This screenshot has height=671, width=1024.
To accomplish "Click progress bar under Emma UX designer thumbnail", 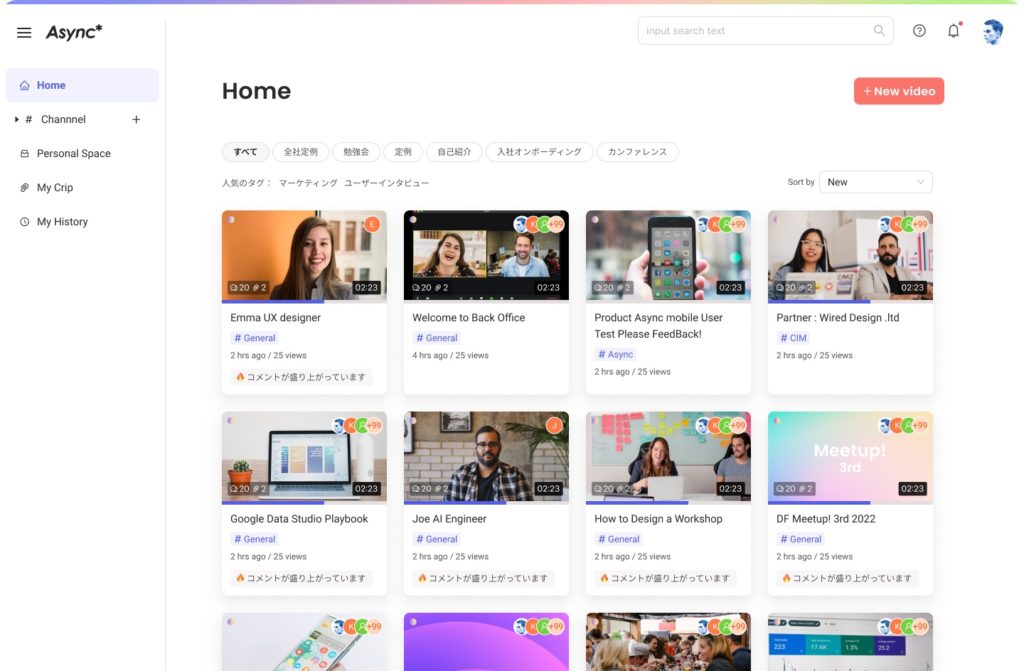I will [304, 301].
